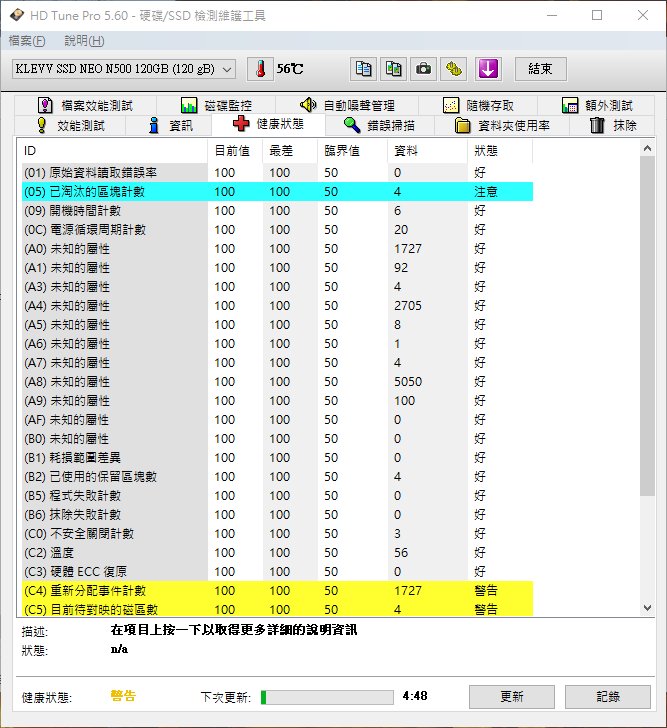Select row (C0) 不安全關閉計數
Viewport: 667px width, 728px height.
point(278,534)
